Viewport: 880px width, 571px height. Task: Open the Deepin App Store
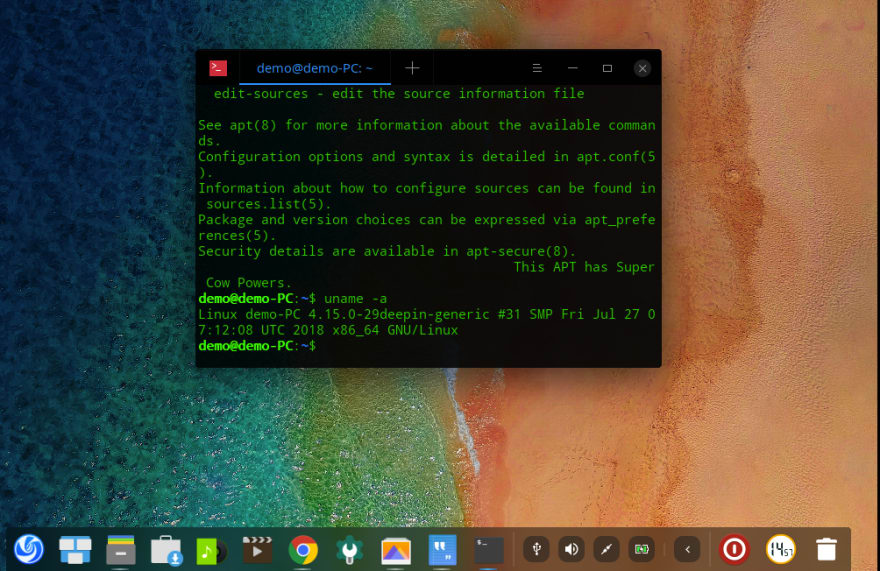click(166, 550)
